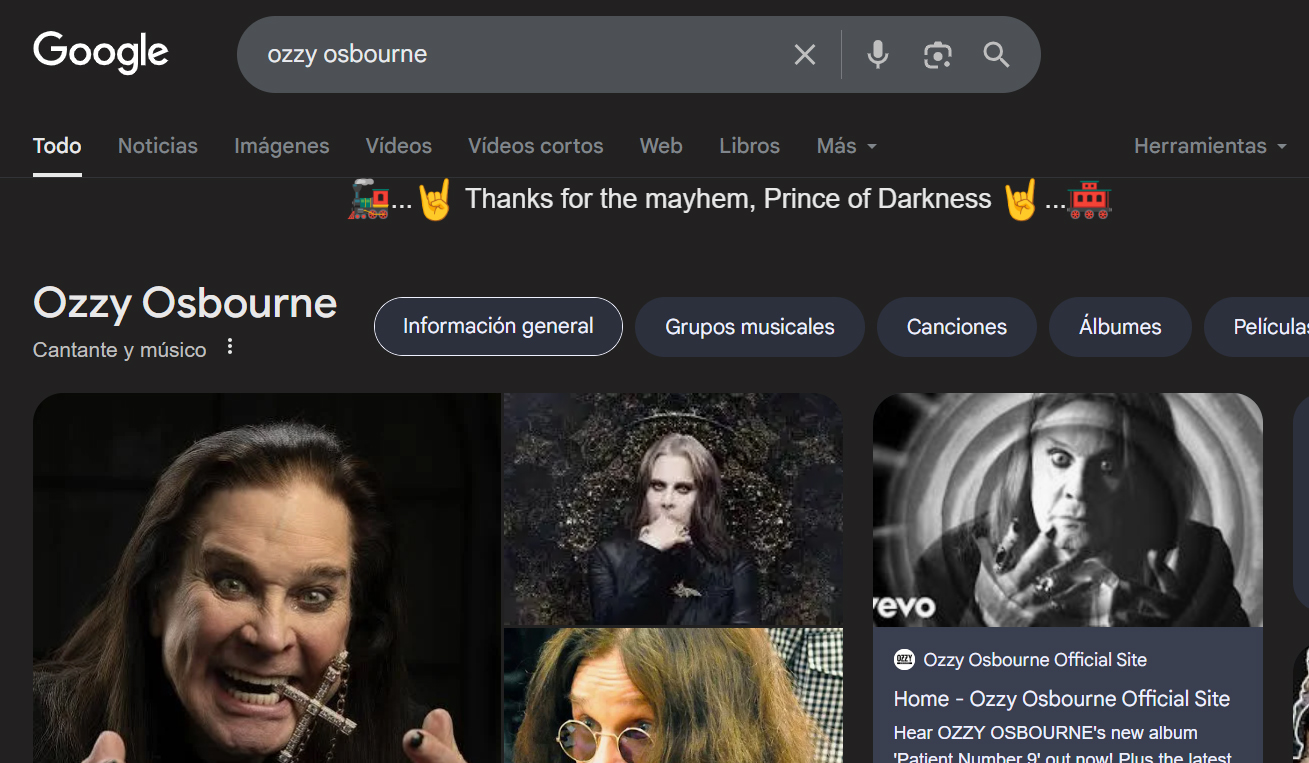The height and width of the screenshot is (763, 1309).
Task: Click the magnifying glass search button
Action: [x=996, y=55]
